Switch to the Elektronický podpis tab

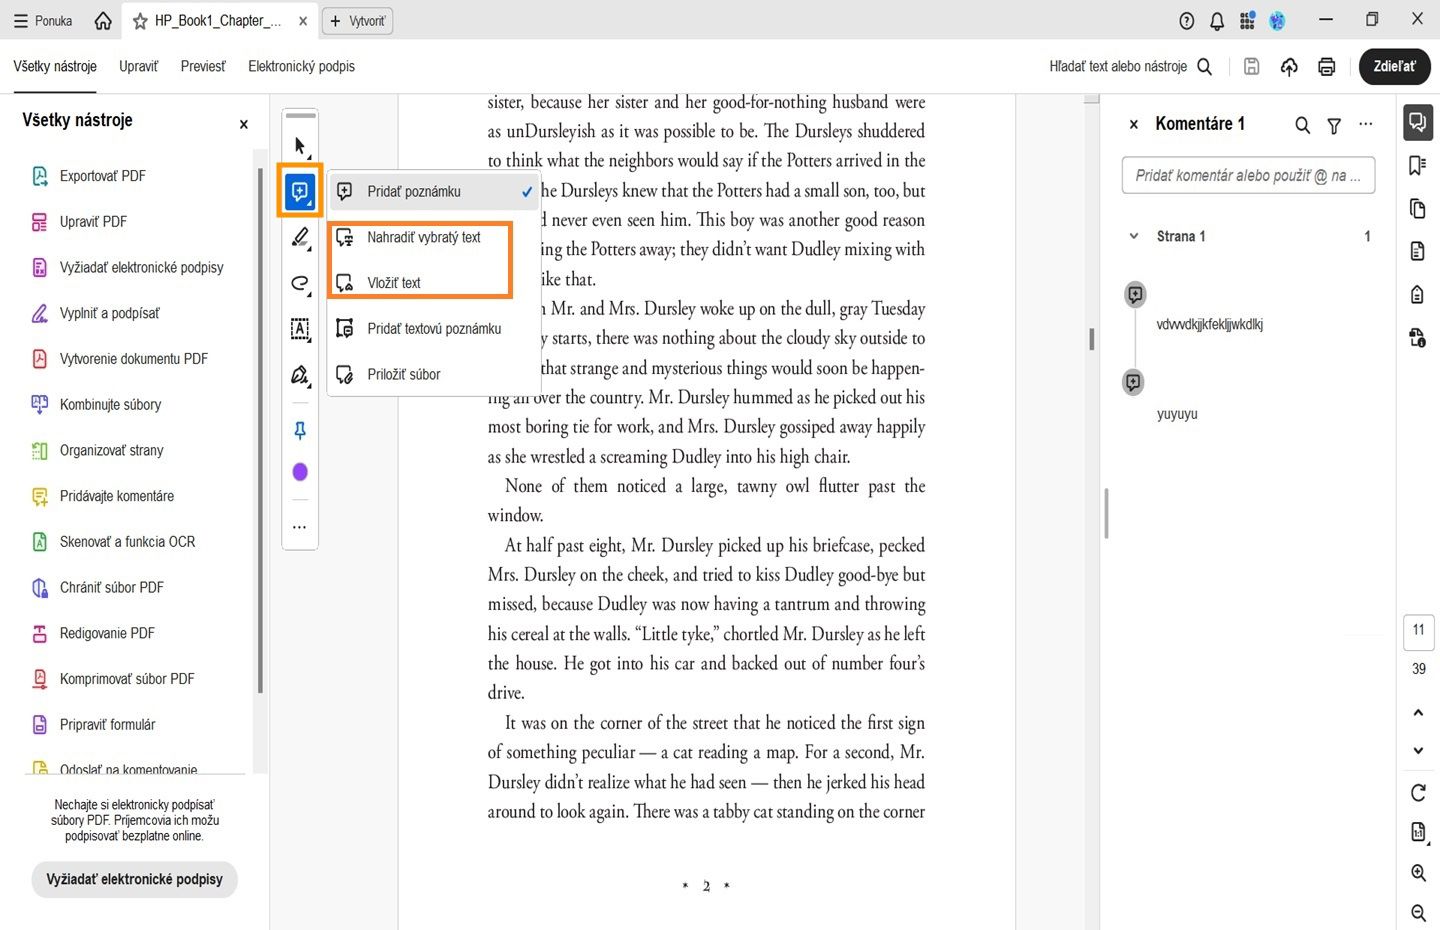[301, 66]
